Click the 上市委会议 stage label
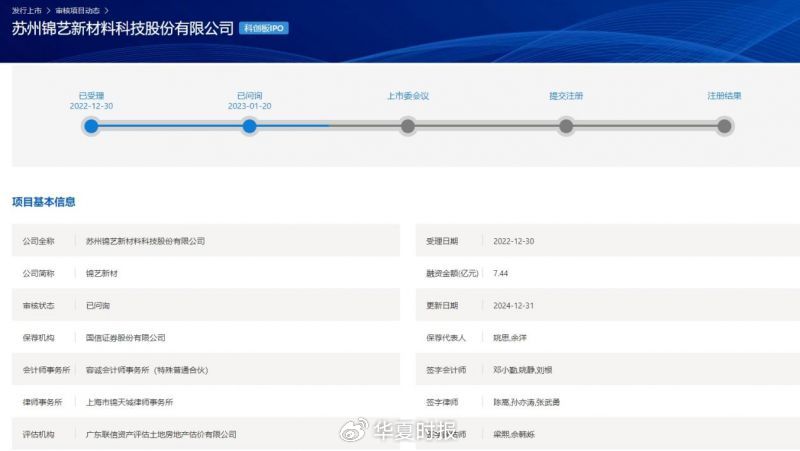Viewport: 800px width, 451px height. click(x=408, y=95)
